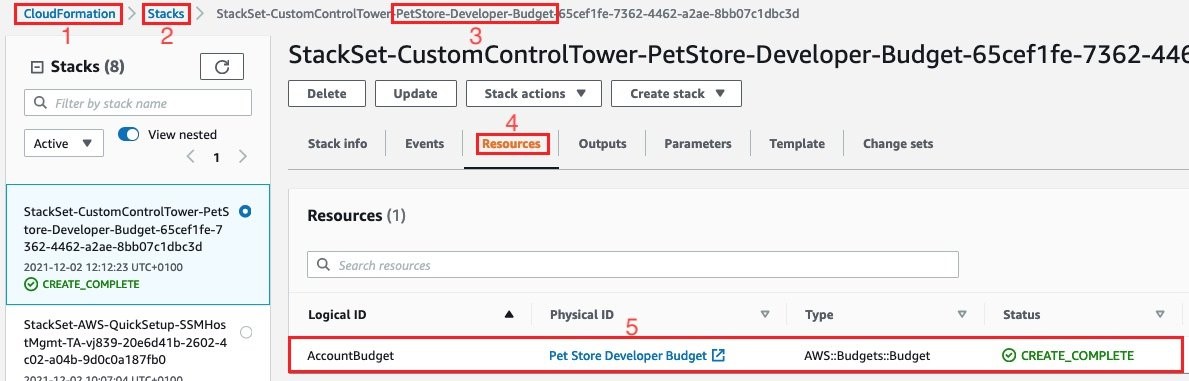Screen dimensions: 1189x381
Task: Click the Delete stack button
Action: 327,94
